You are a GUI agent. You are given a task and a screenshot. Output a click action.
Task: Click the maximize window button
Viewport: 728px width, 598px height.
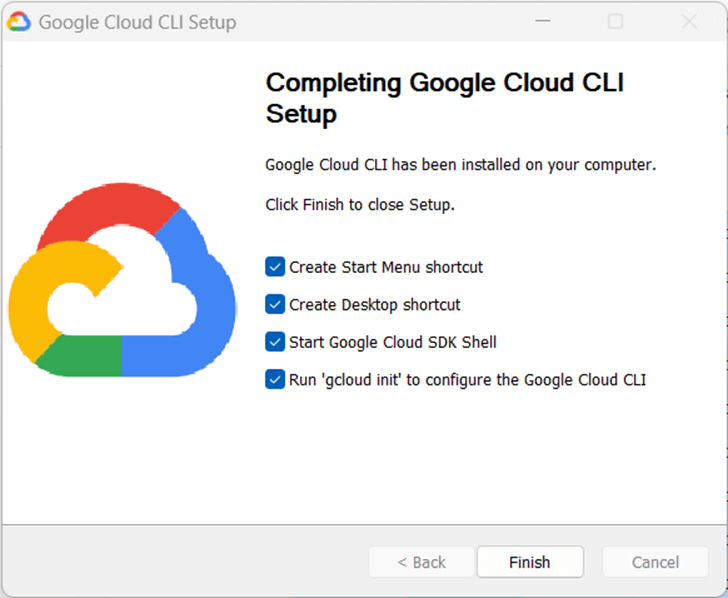tap(616, 21)
